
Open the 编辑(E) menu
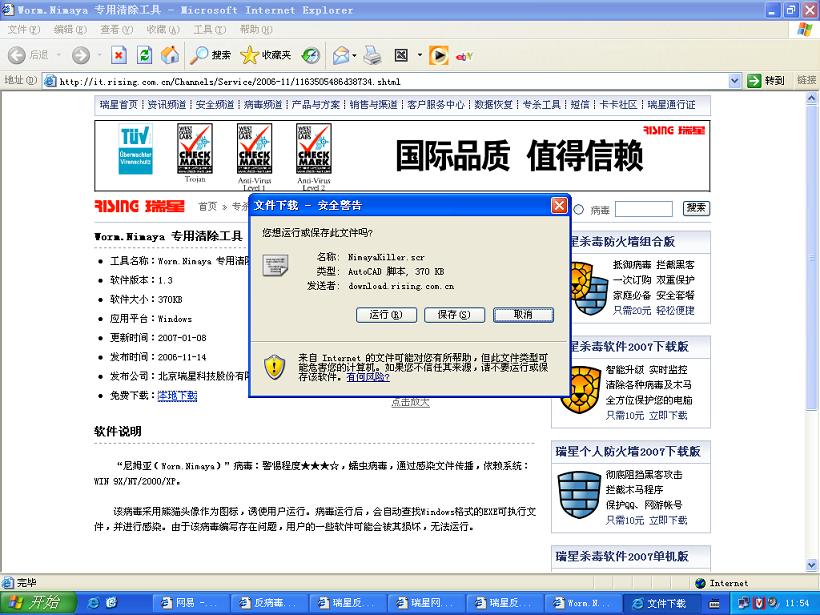(70, 29)
